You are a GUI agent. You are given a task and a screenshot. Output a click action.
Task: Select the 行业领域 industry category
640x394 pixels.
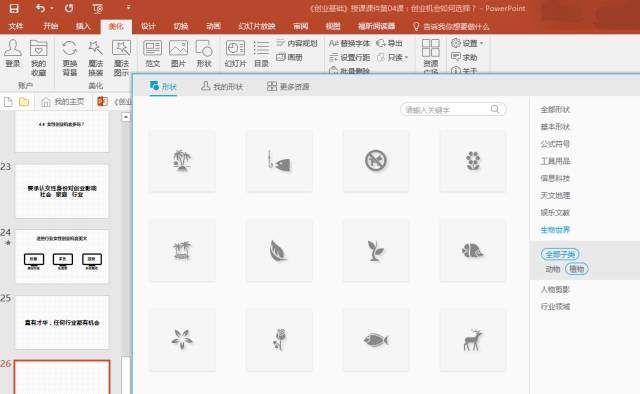click(x=555, y=307)
